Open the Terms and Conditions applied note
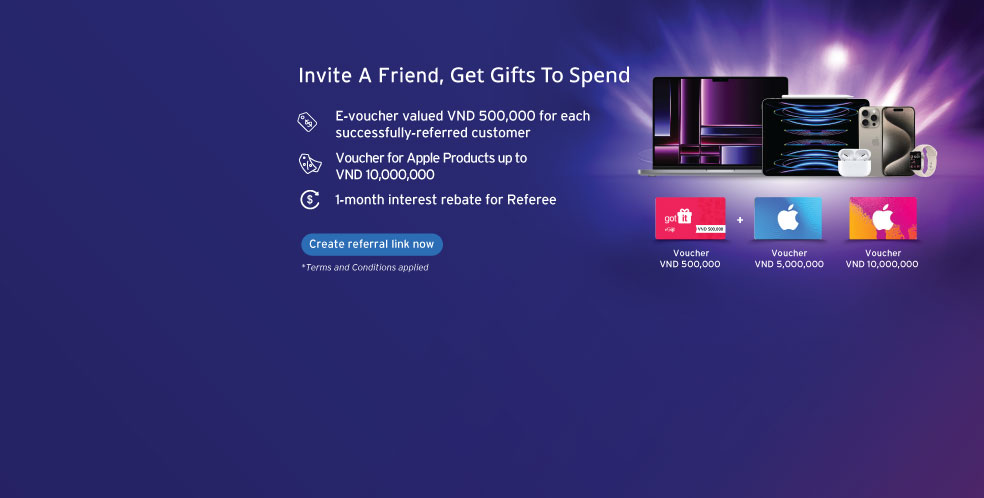 365,267
